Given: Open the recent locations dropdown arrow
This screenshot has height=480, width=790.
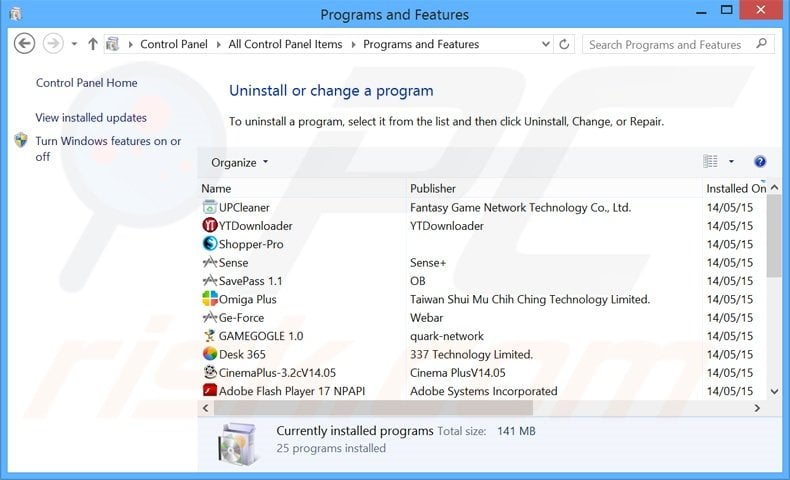Looking at the screenshot, I should pos(74,44).
